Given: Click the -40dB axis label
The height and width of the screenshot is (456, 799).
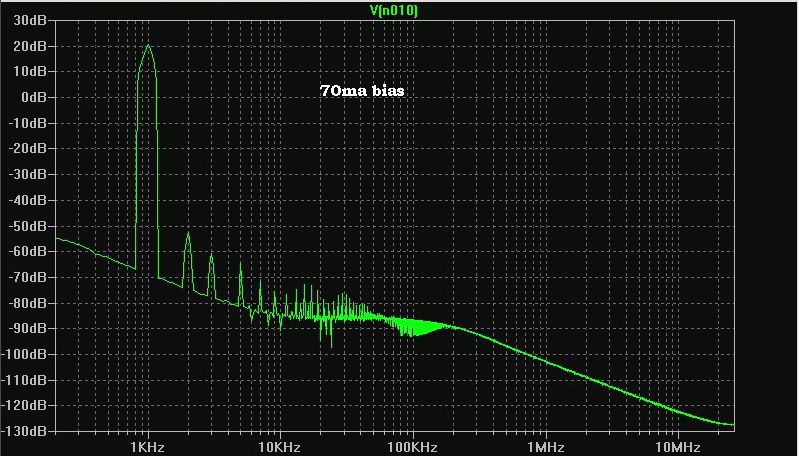Looking at the screenshot, I should coord(28,200).
